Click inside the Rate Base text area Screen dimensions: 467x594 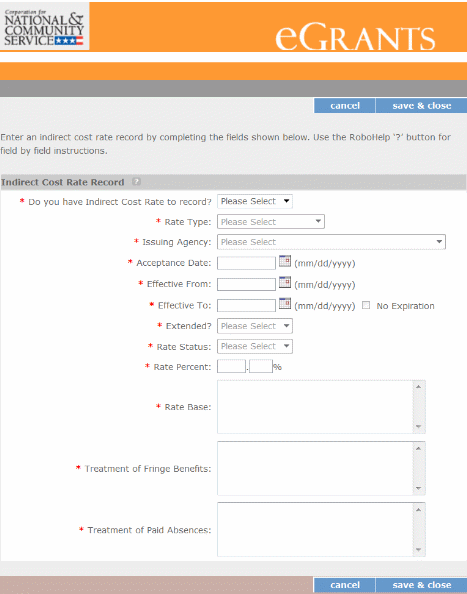(315, 407)
